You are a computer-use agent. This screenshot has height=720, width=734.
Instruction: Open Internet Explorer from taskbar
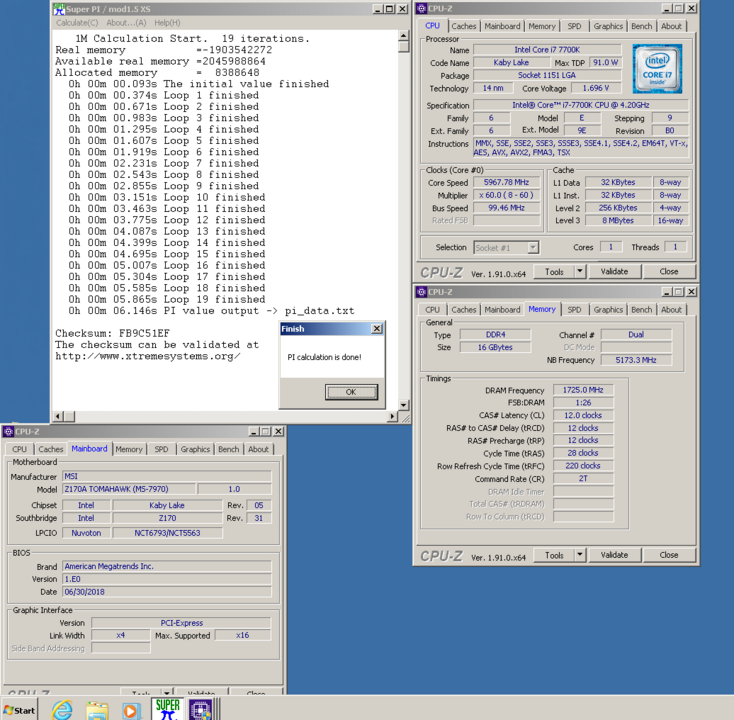(62, 710)
